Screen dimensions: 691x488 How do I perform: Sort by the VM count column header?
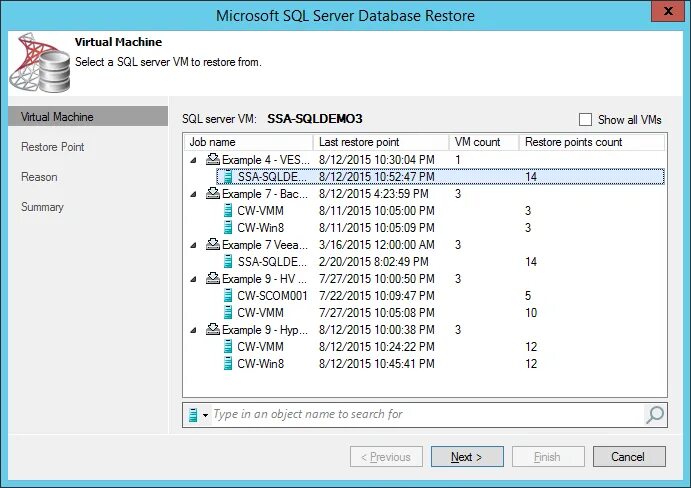coord(484,142)
